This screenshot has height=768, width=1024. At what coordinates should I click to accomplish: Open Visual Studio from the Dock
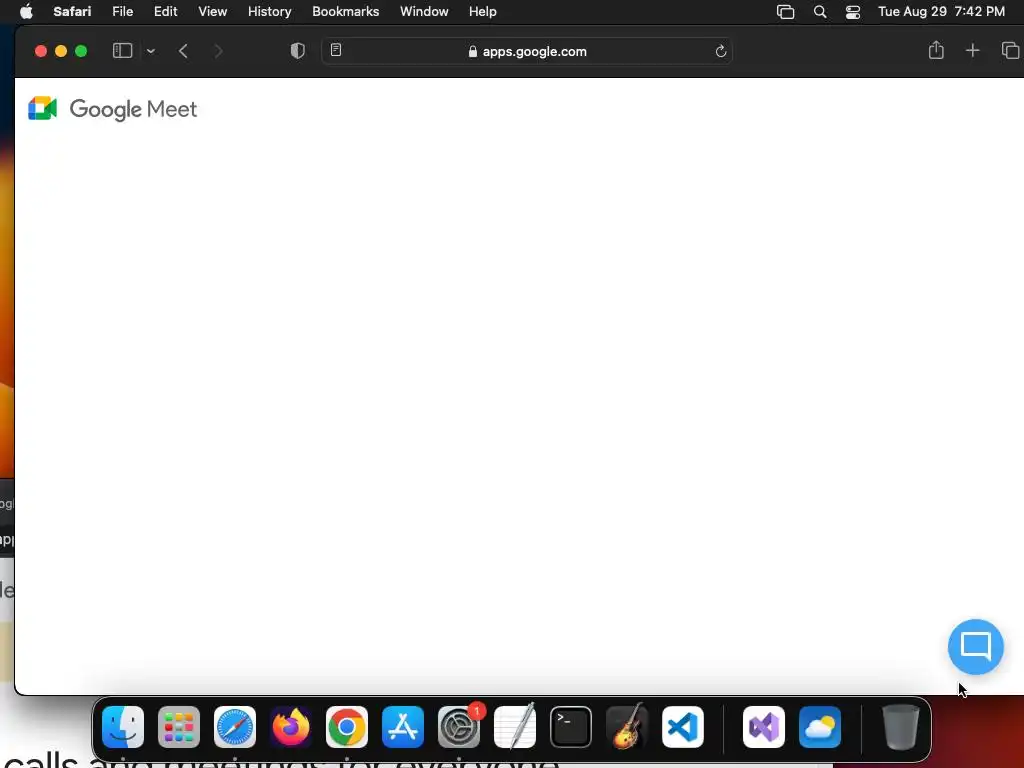(x=764, y=727)
